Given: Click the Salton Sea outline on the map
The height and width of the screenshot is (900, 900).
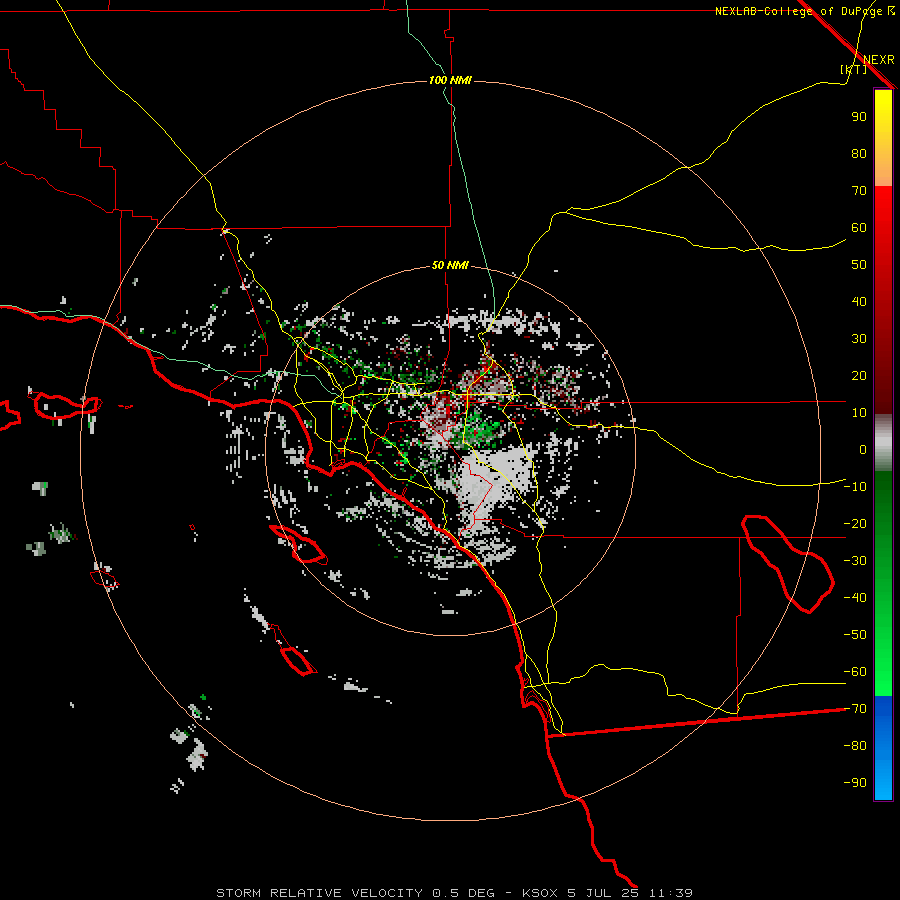Looking at the screenshot, I should click(x=788, y=564).
